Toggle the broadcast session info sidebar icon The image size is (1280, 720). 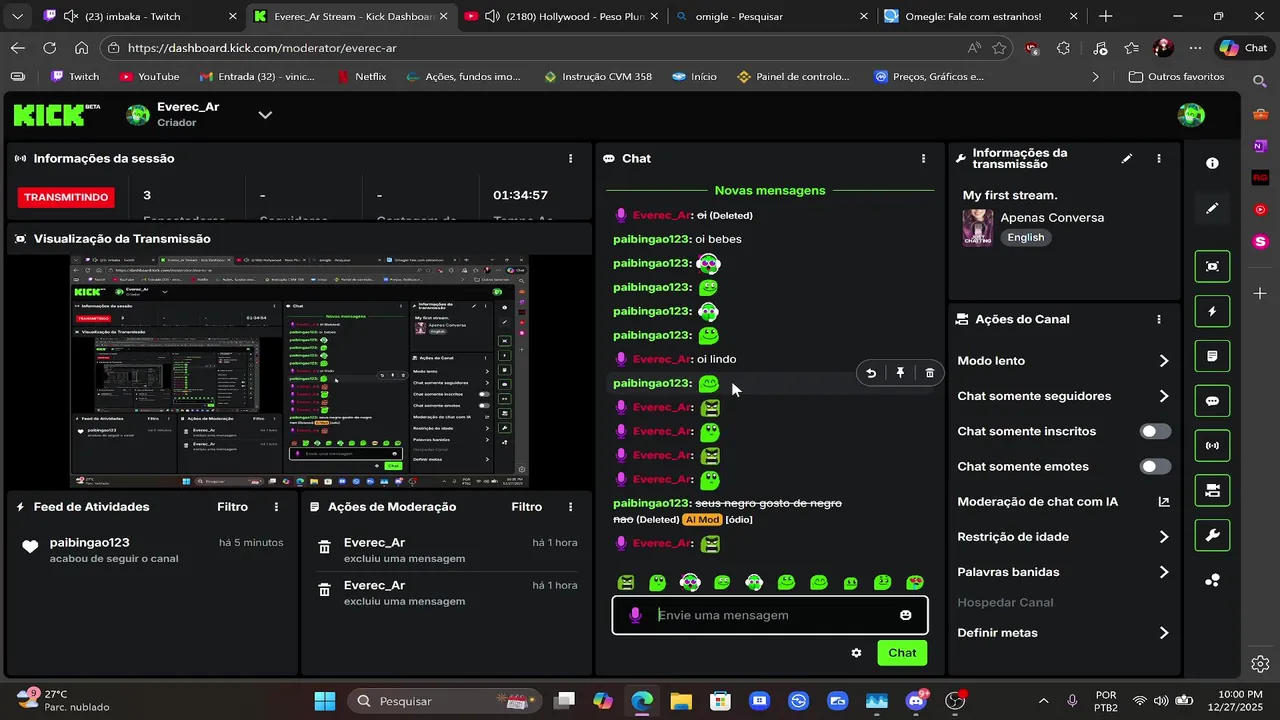pos(1212,446)
